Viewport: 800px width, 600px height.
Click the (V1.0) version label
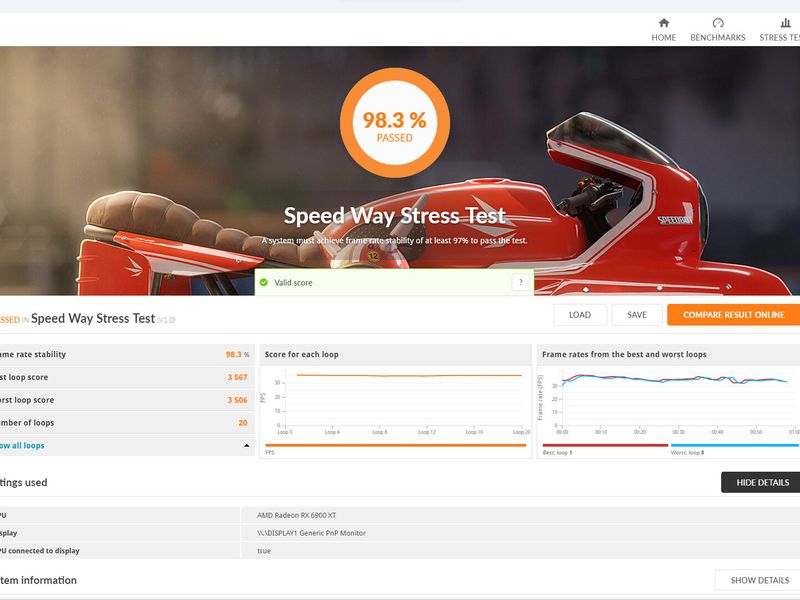tap(166, 320)
